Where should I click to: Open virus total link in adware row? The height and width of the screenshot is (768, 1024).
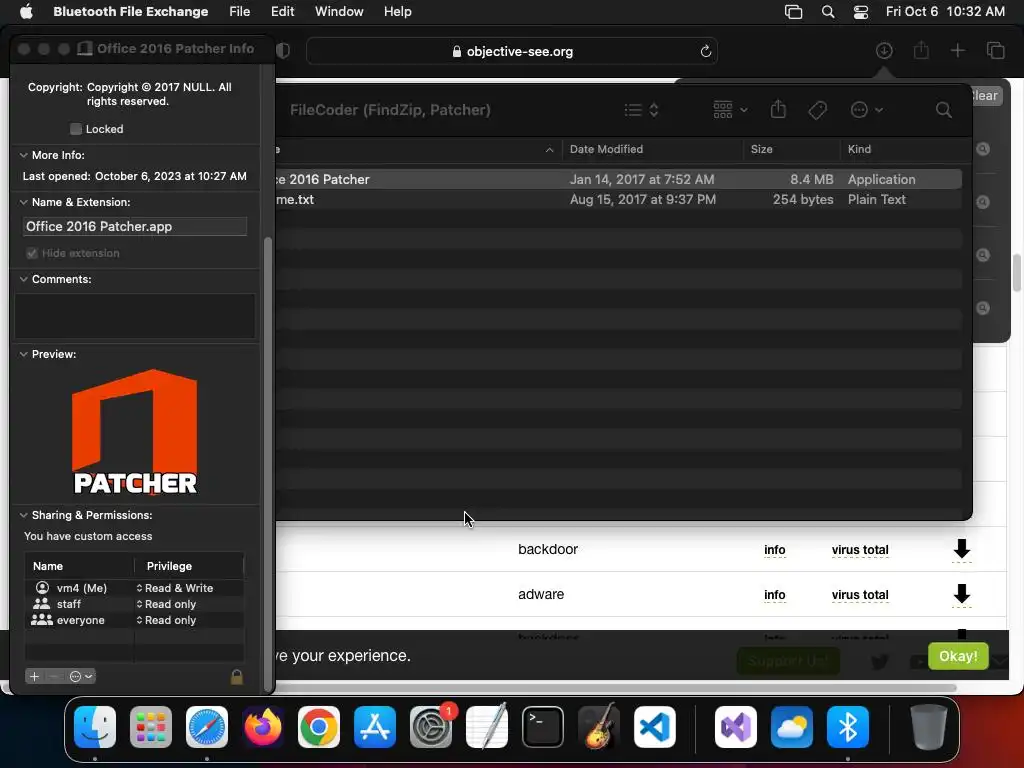pos(860,595)
